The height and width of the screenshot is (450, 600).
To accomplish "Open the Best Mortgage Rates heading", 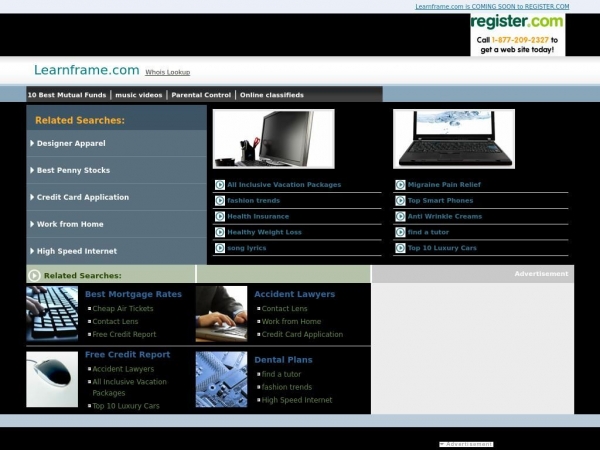I will tap(133, 294).
